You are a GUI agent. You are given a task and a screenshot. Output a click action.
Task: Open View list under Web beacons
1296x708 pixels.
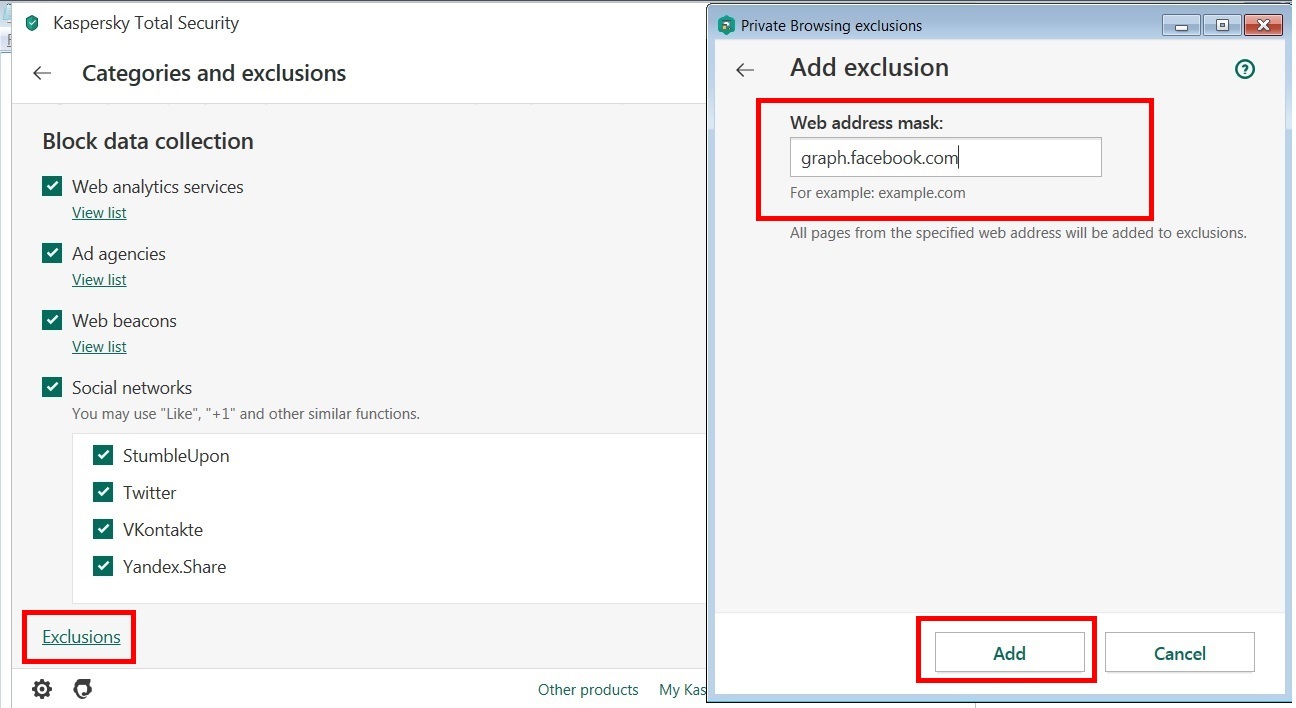[x=99, y=347]
